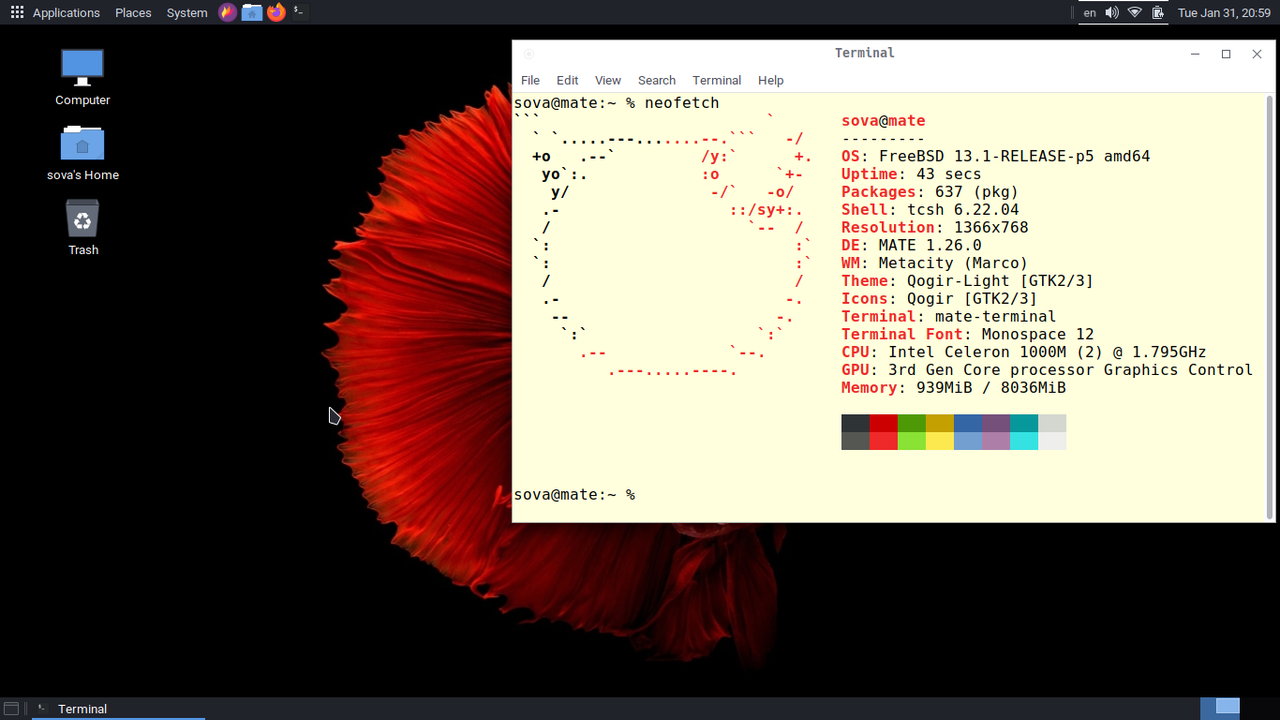1280x720 pixels.
Task: Click the 'en' keyboard layout indicator
Action: coord(1090,13)
